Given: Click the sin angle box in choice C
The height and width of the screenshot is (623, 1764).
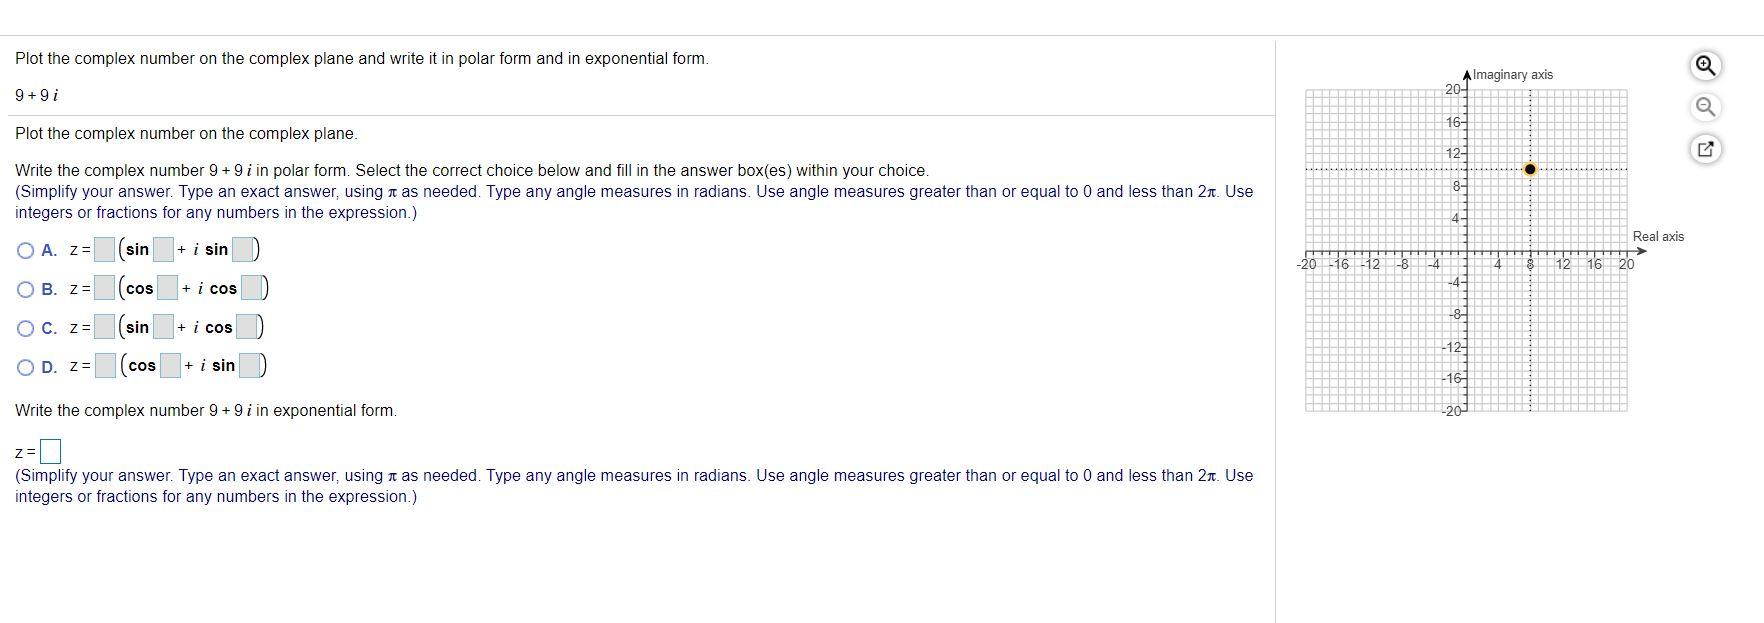Looking at the screenshot, I should coord(162,326).
